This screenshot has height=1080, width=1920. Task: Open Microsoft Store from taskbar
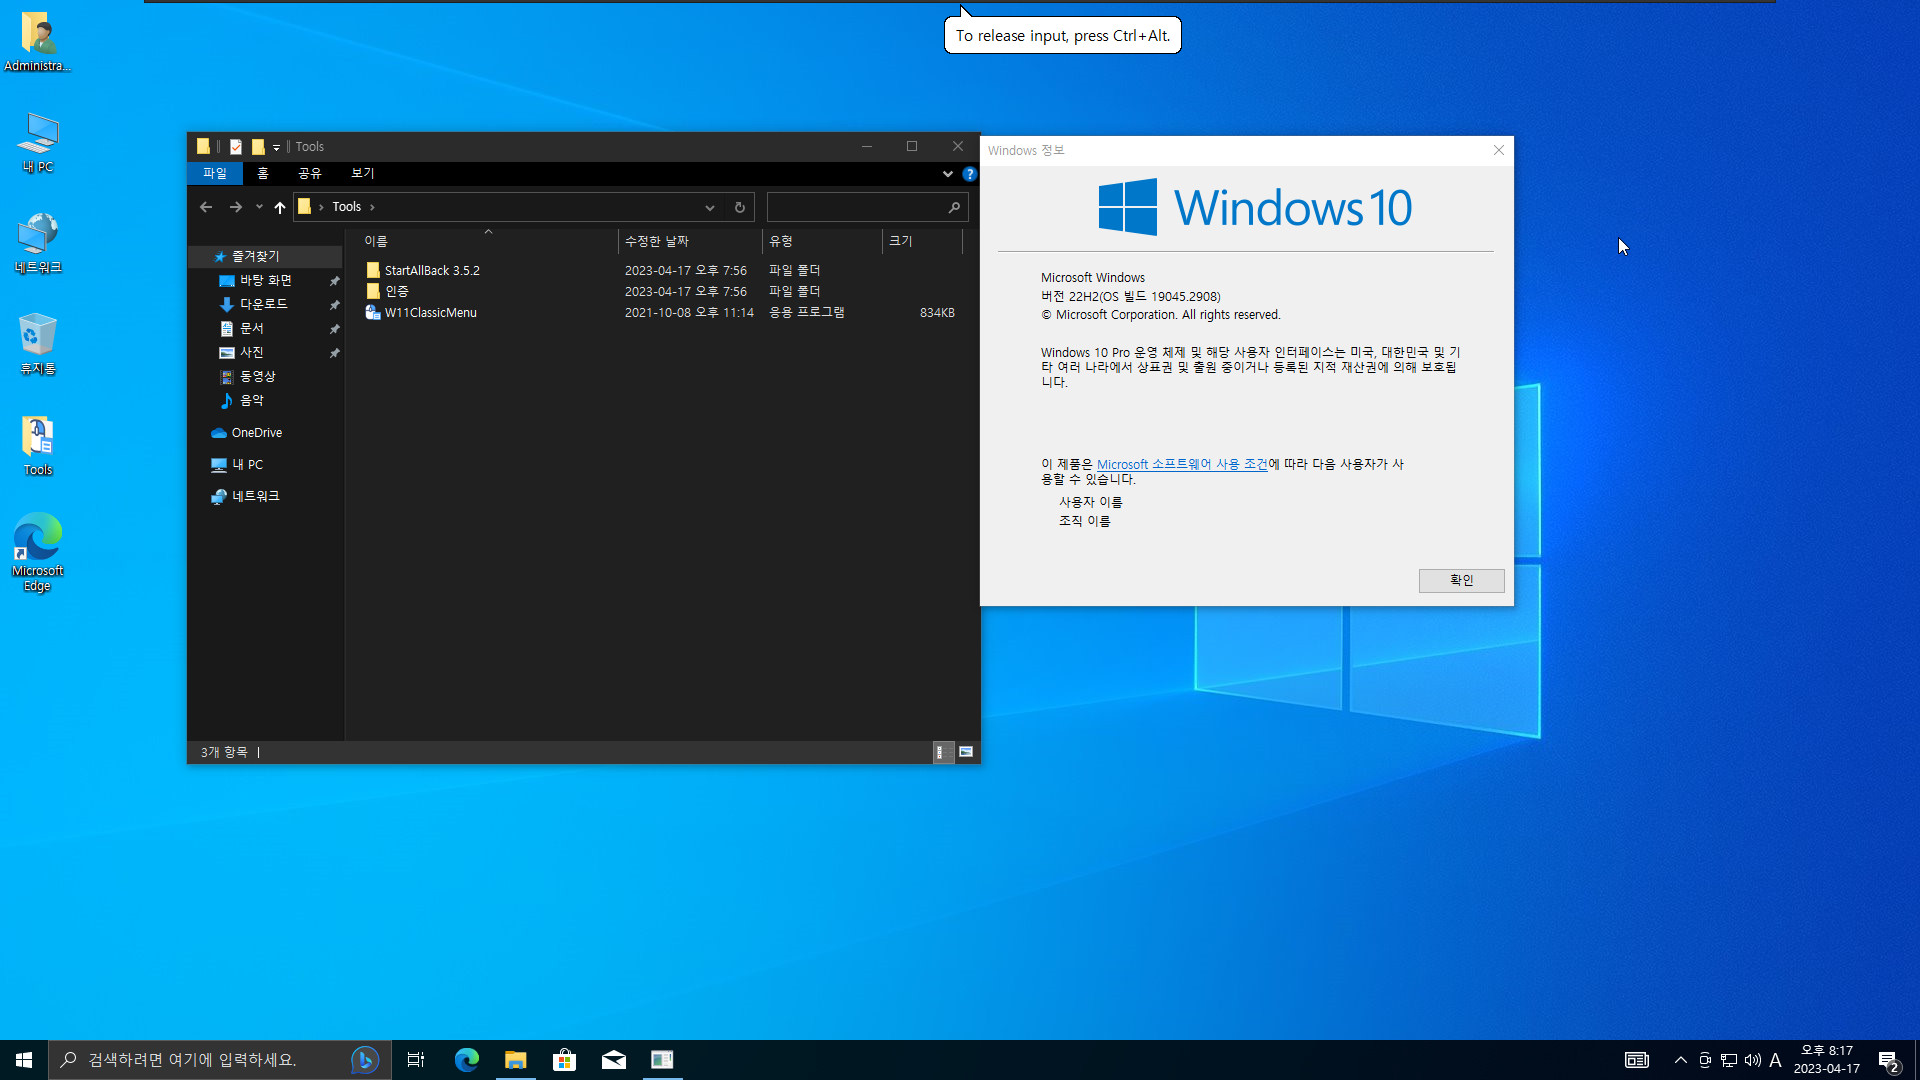click(565, 1060)
